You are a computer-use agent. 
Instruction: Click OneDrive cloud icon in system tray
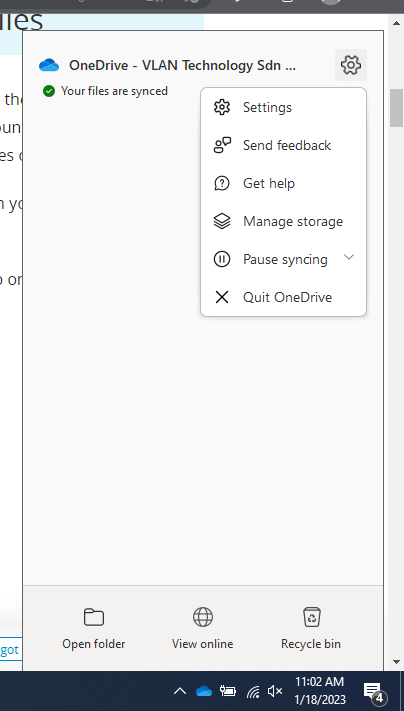(204, 691)
